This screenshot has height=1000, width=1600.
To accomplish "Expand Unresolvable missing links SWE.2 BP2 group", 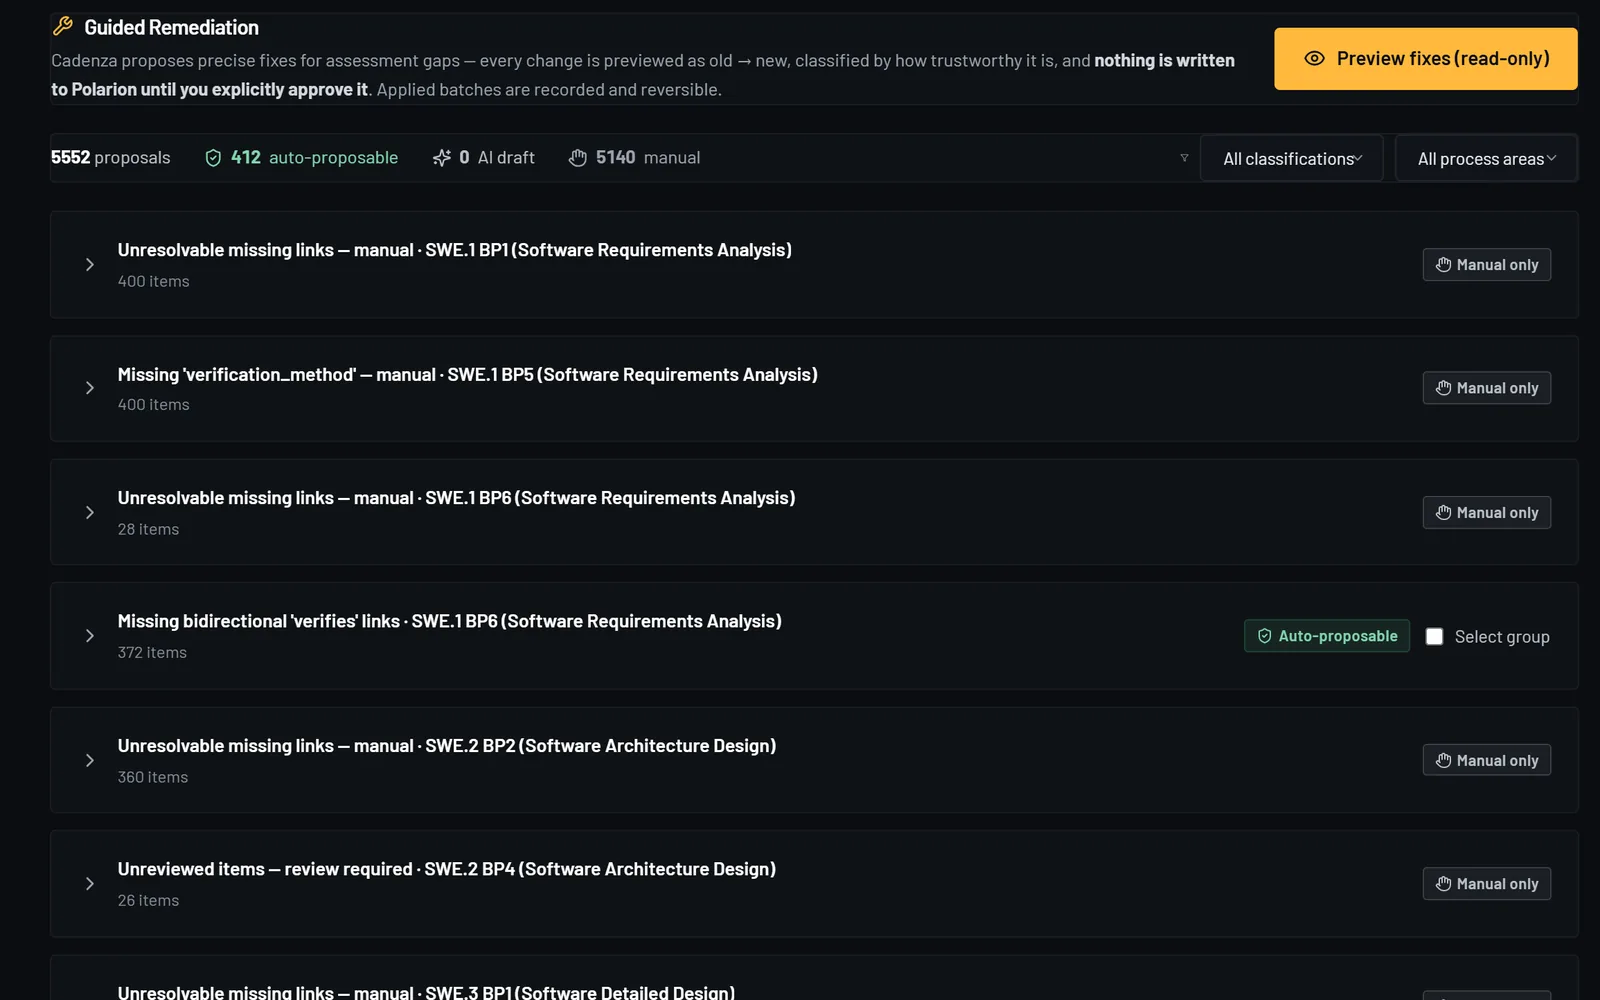I will tap(90, 761).
